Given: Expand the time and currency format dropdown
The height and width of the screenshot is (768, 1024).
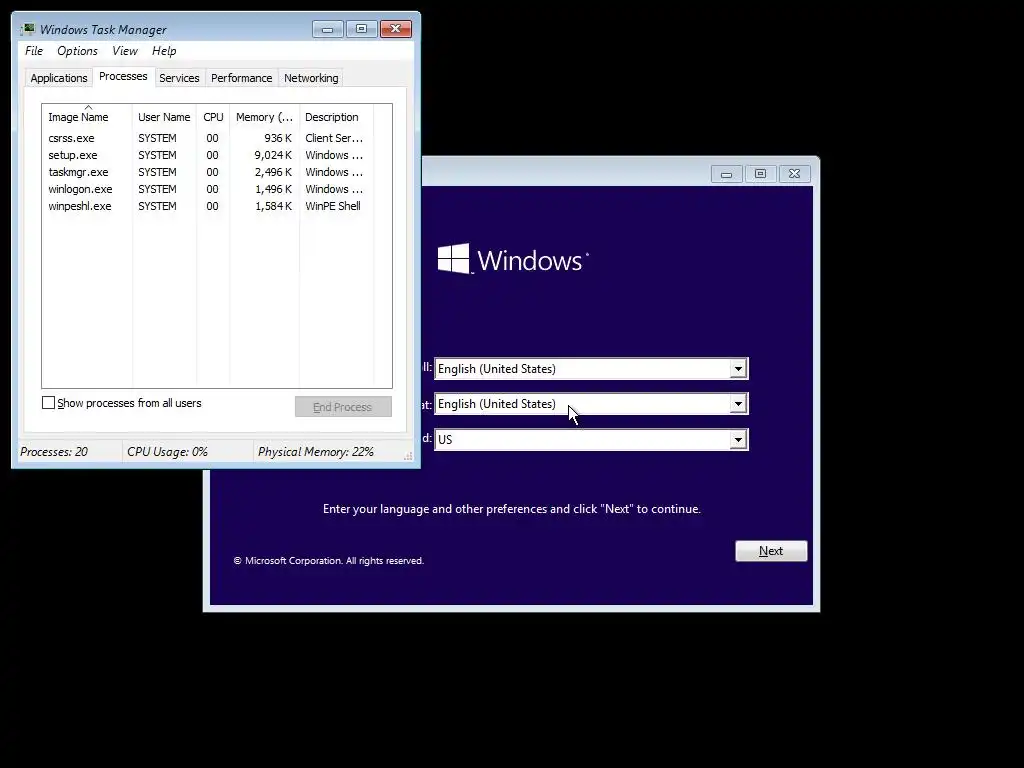Looking at the screenshot, I should pyautogui.click(x=738, y=404).
